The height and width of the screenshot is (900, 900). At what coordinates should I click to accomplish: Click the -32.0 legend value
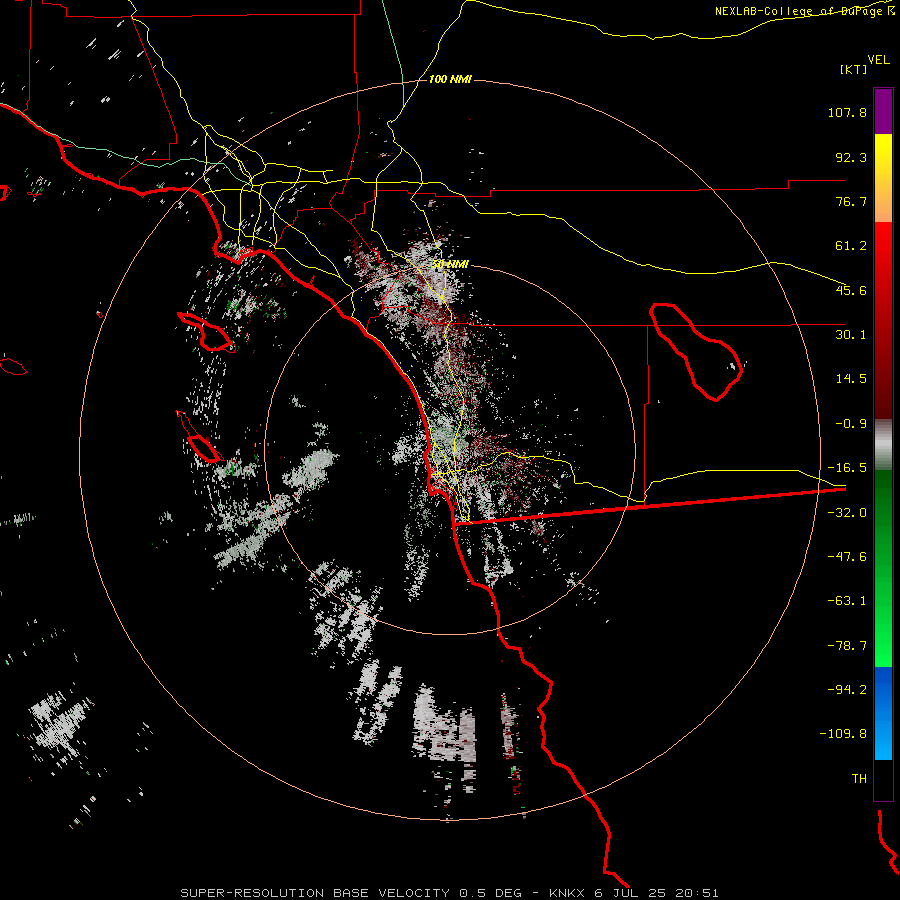click(x=847, y=513)
